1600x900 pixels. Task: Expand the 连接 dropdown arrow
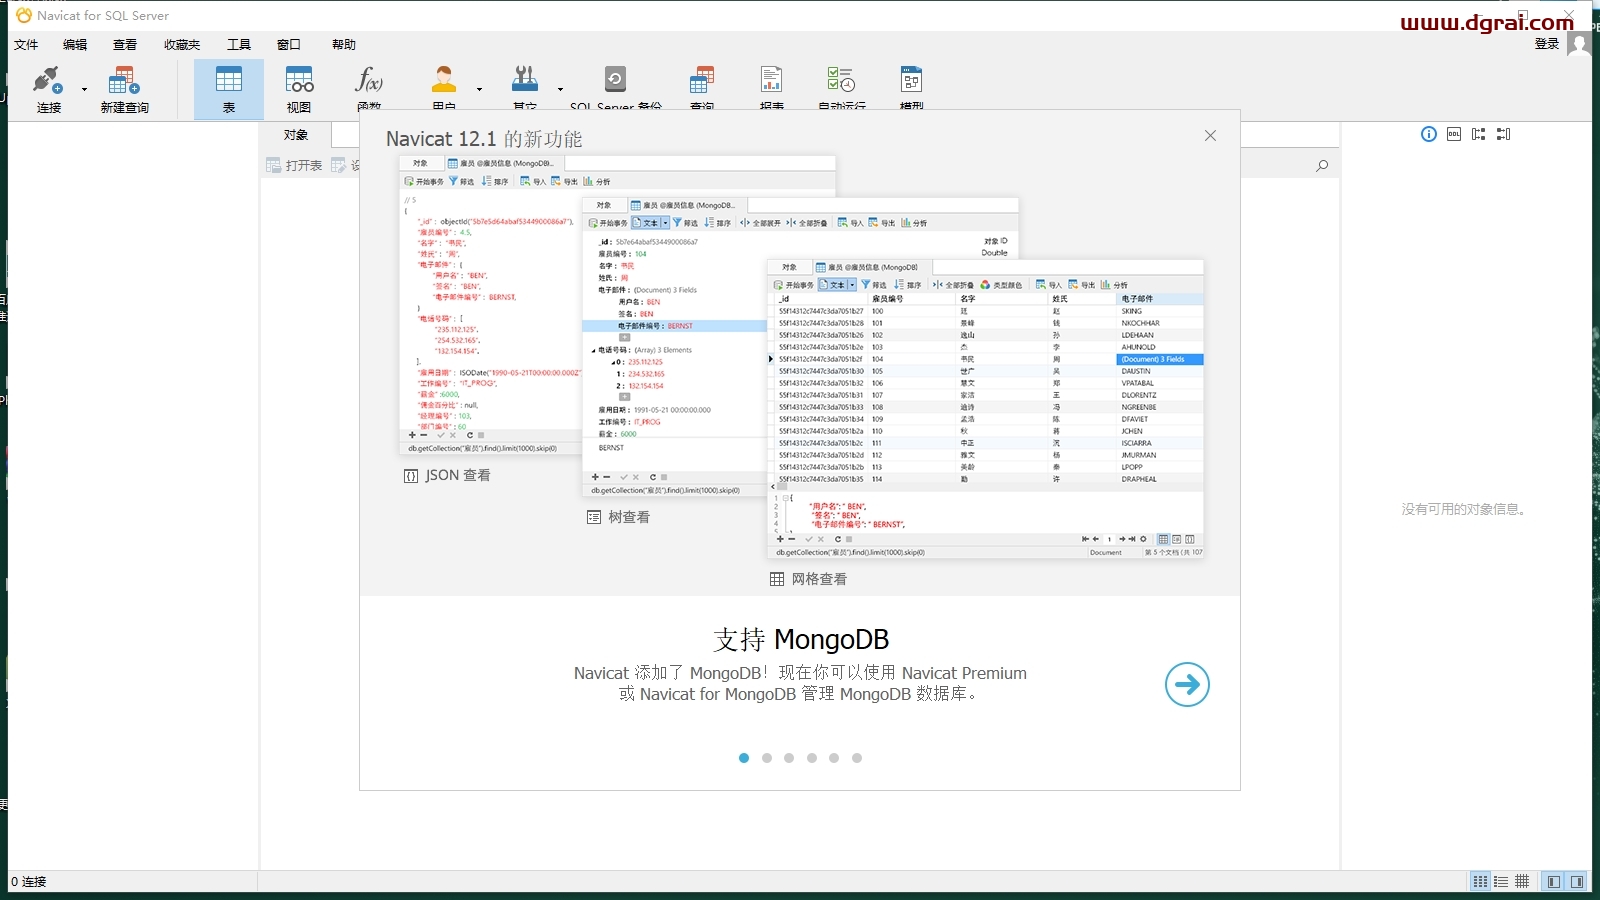pos(84,90)
